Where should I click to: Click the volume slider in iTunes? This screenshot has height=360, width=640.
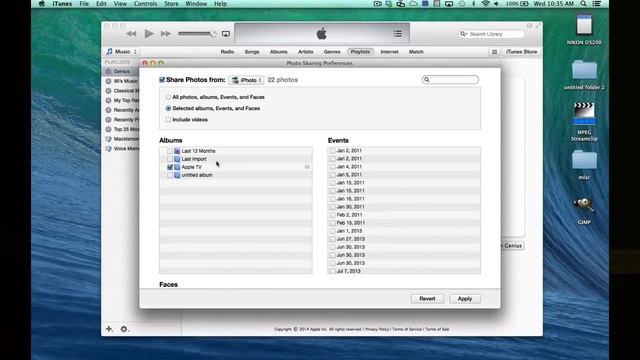(x=197, y=34)
